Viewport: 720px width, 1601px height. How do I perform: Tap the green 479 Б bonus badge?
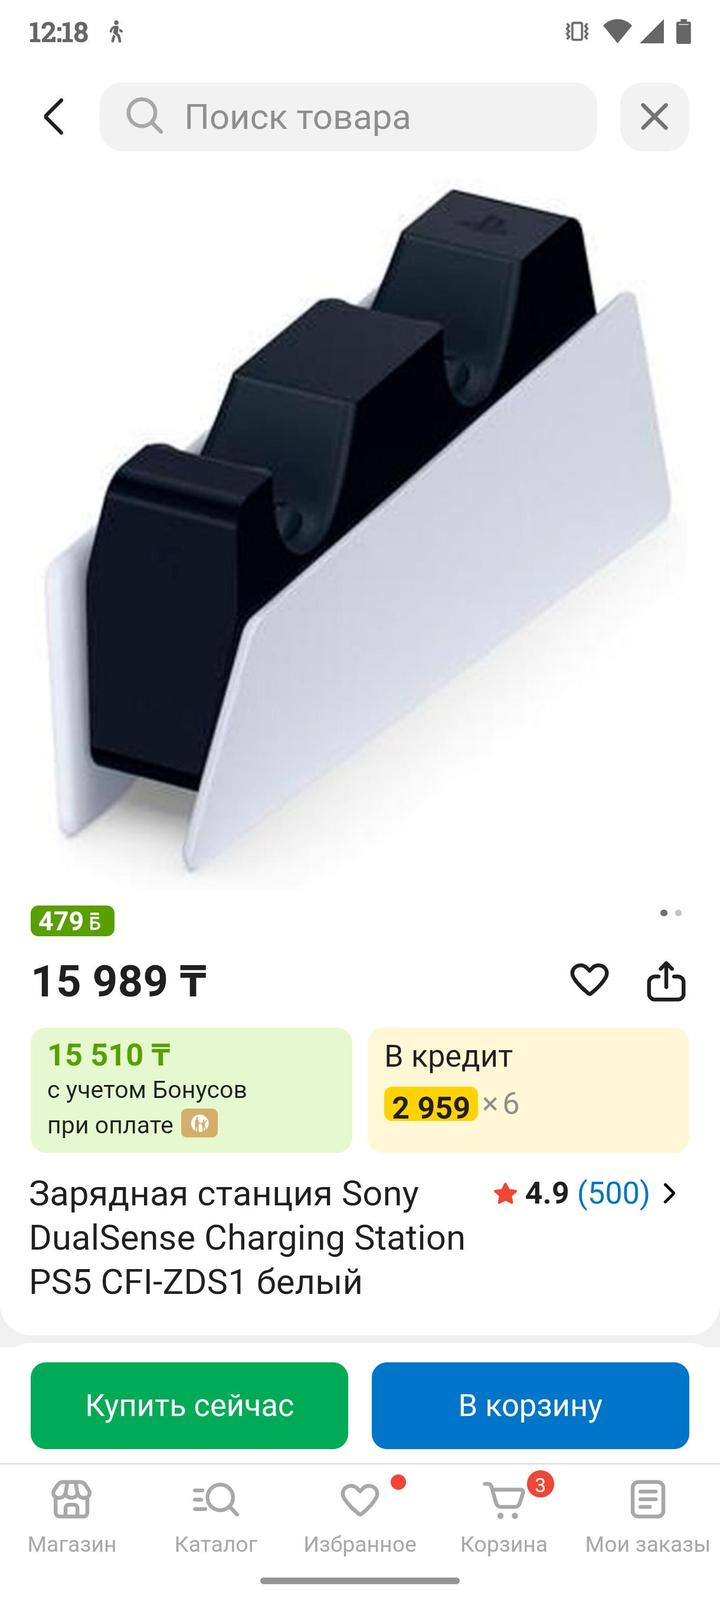(72, 921)
